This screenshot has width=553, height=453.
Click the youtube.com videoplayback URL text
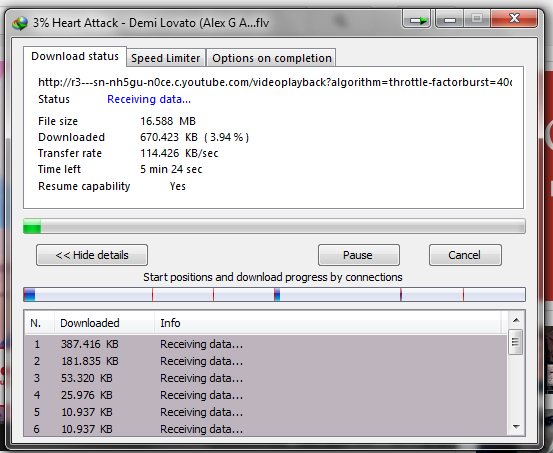coord(275,82)
